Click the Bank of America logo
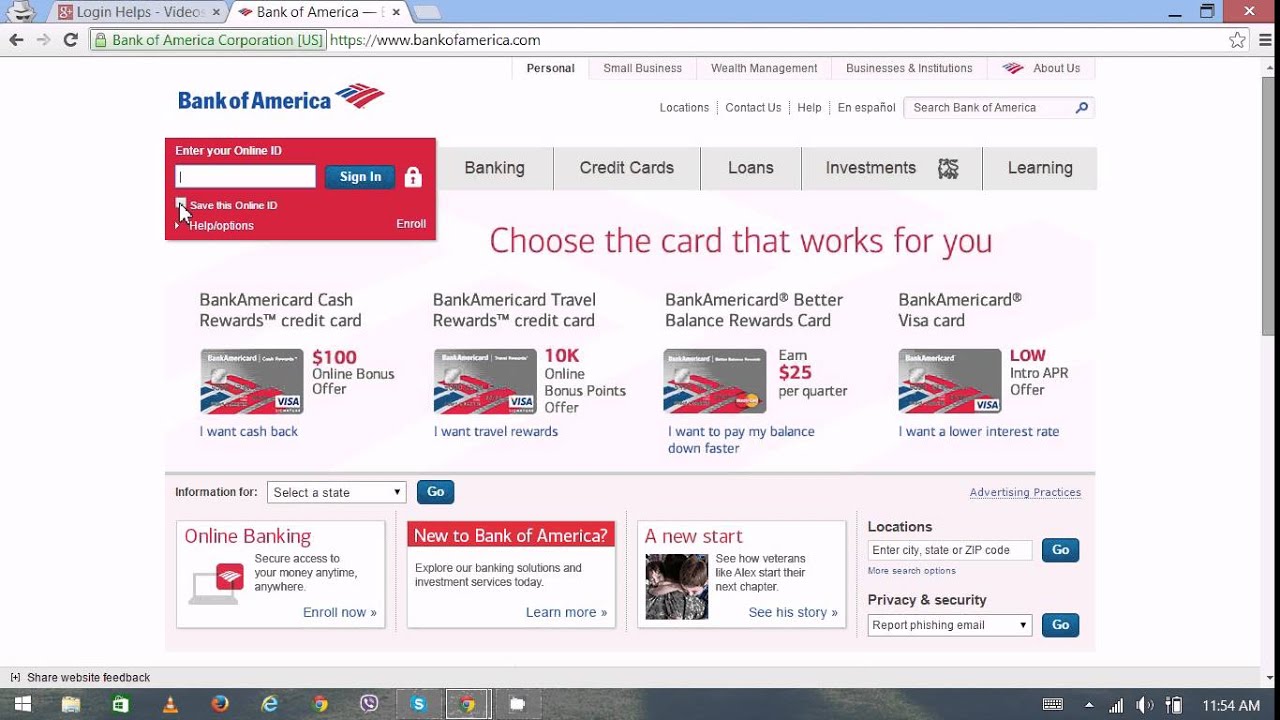This screenshot has width=1280, height=720. (281, 97)
